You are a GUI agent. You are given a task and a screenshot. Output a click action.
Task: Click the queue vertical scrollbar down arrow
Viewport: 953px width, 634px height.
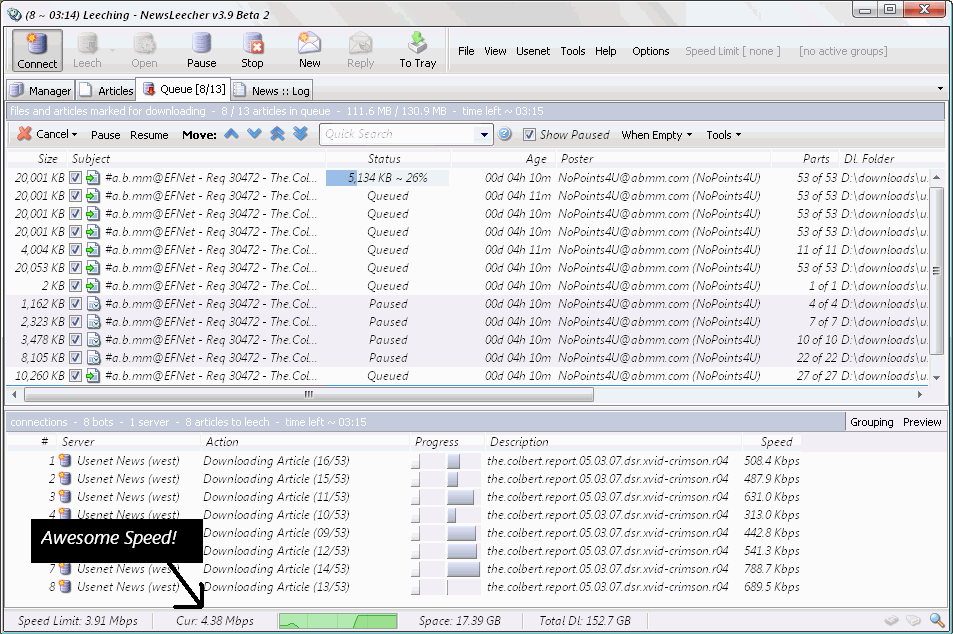[x=936, y=377]
